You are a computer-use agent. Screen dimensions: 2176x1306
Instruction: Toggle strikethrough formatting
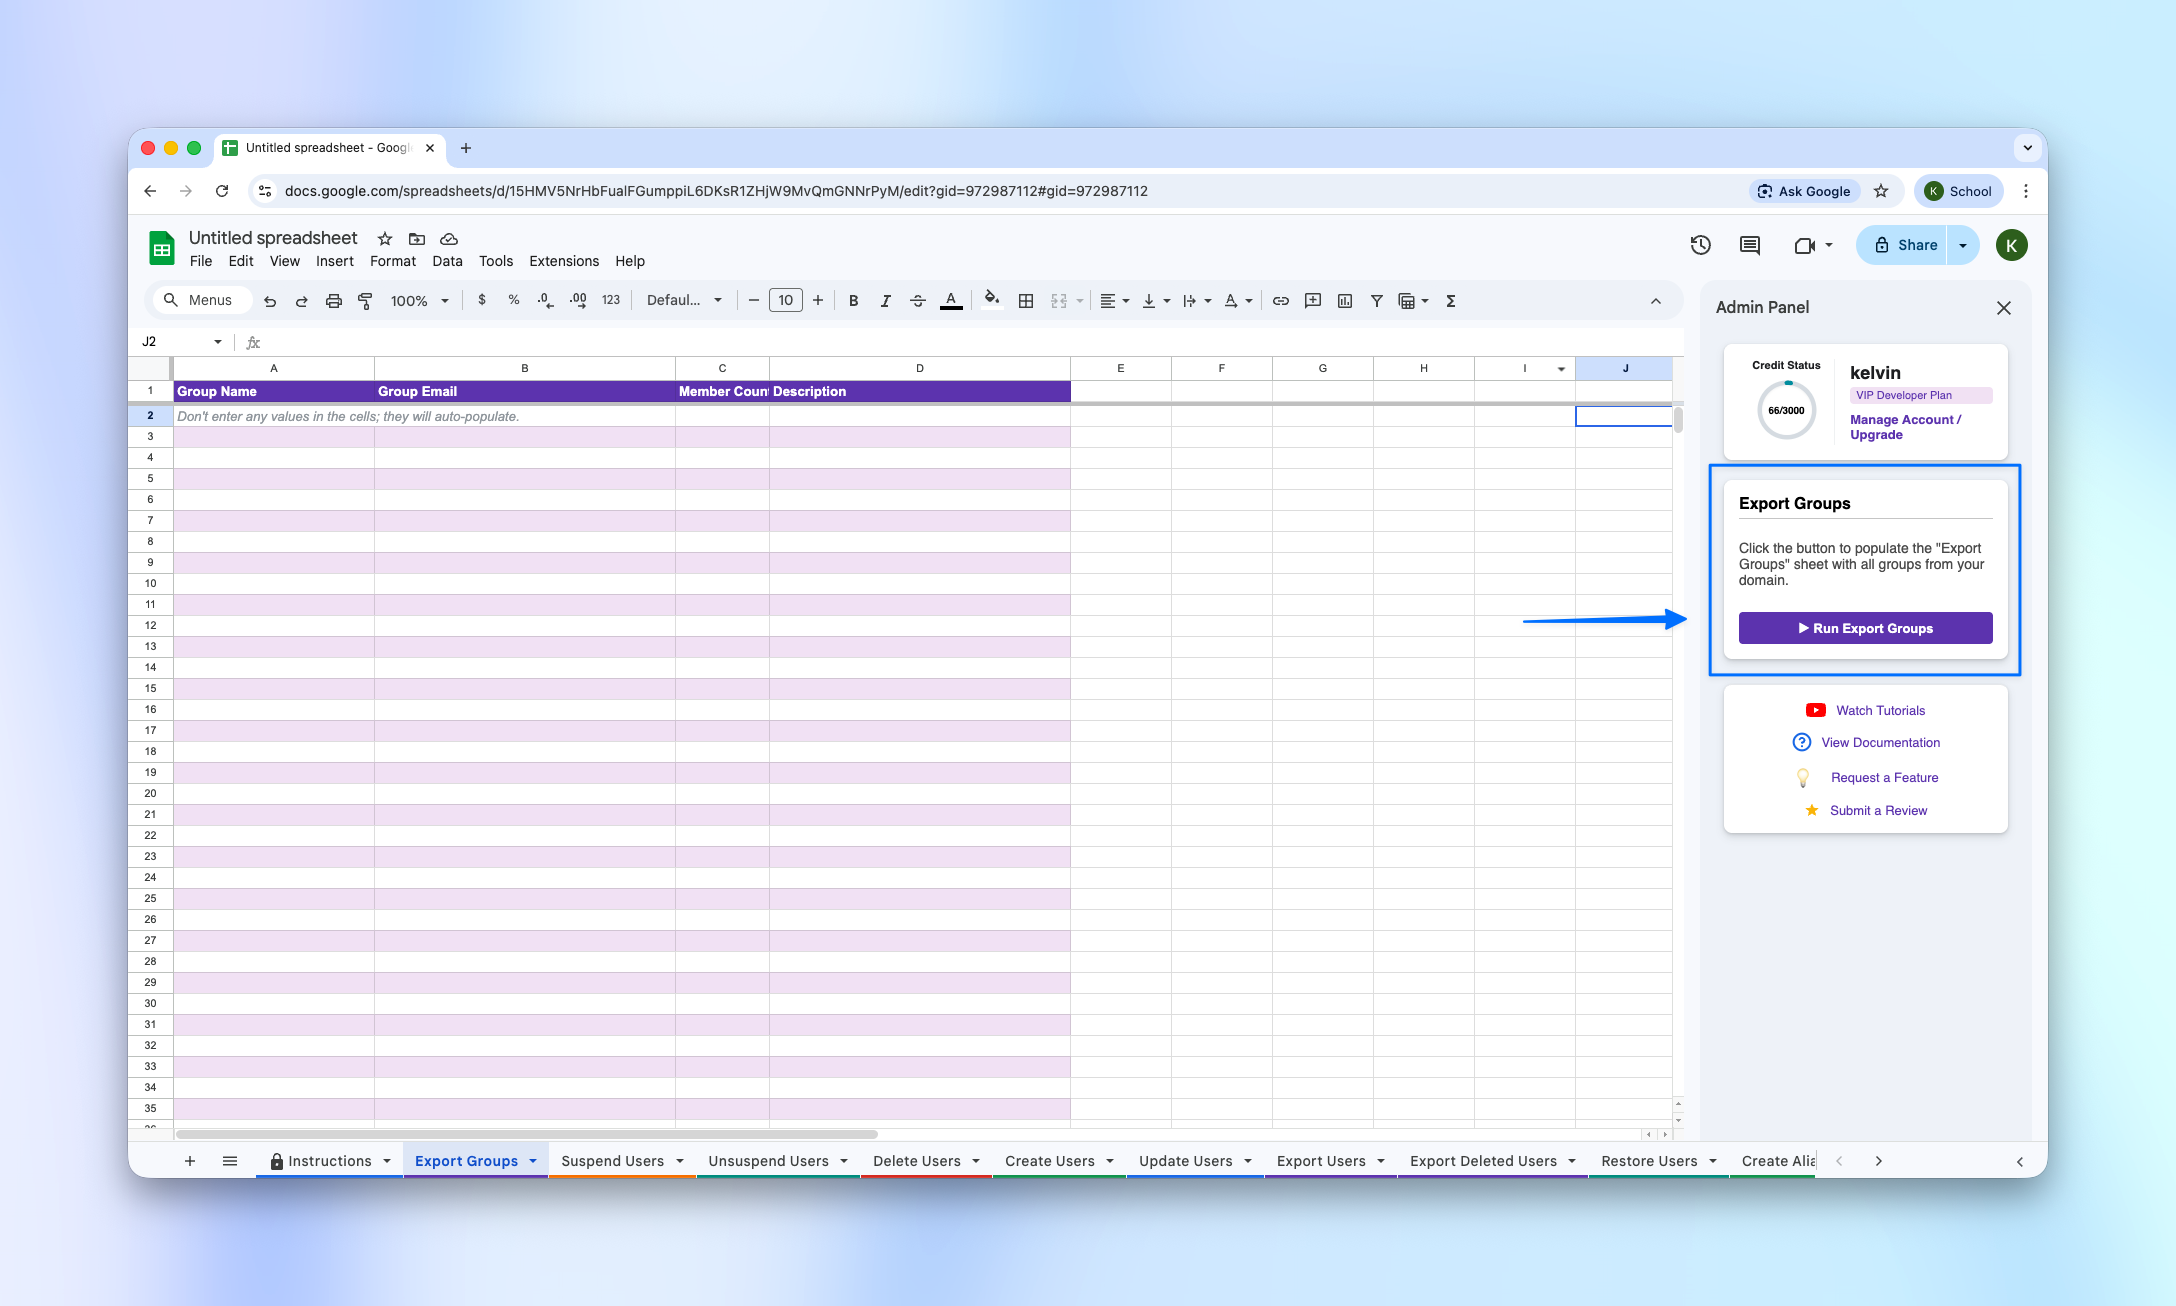tap(917, 300)
